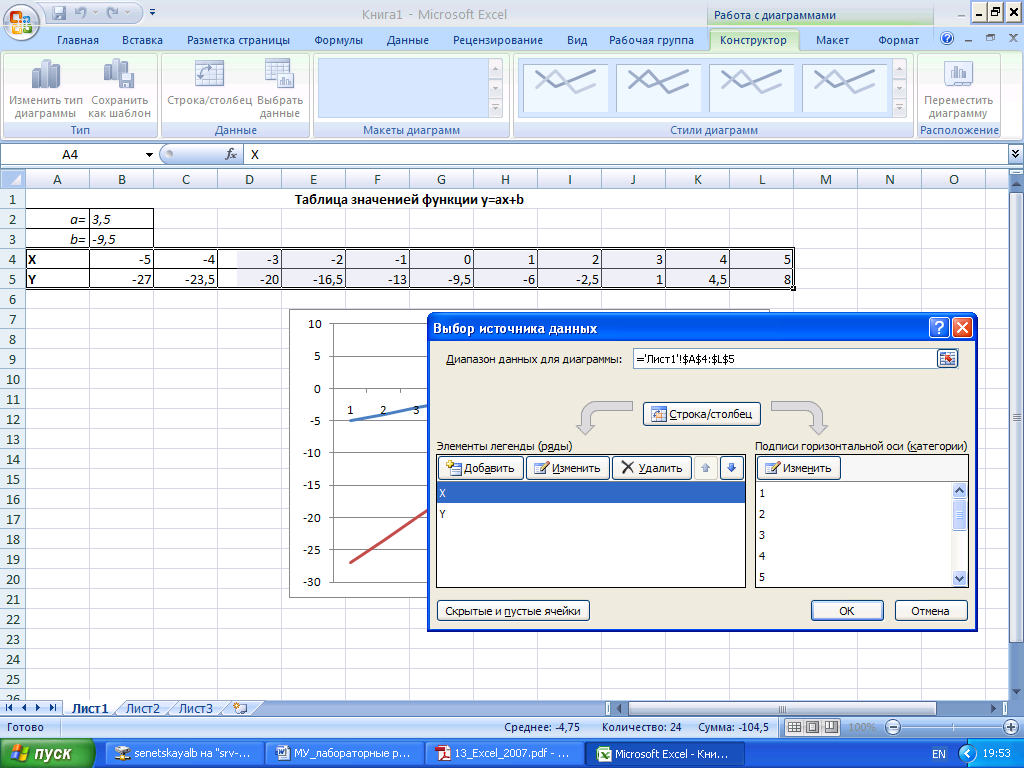Move chart (Переместить диаграмму)

point(958,89)
